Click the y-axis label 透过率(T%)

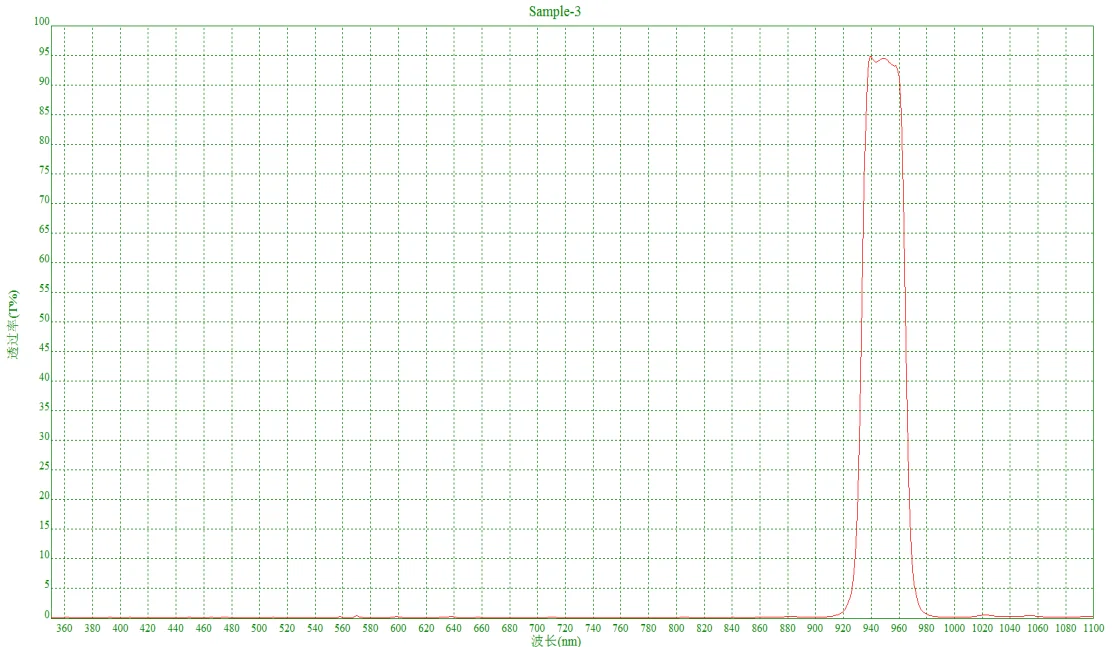(13, 324)
